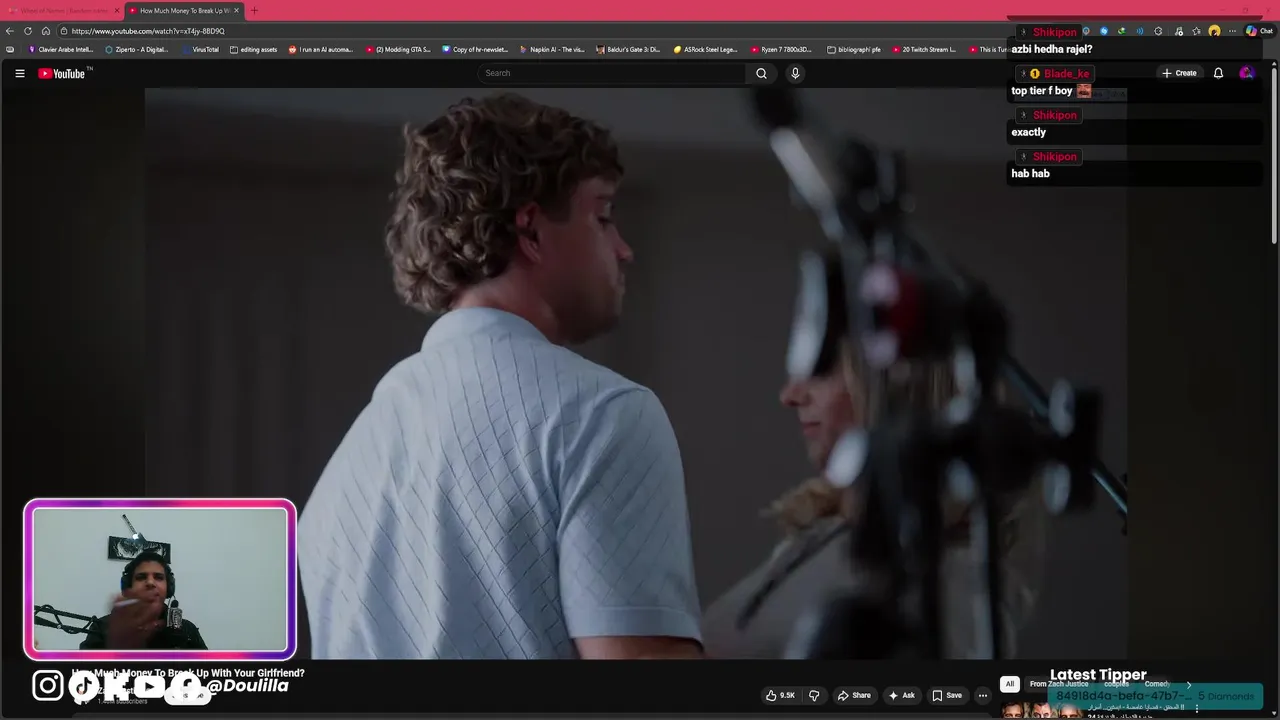Click the browser address bar URL
1280x720 pixels.
pos(148,31)
